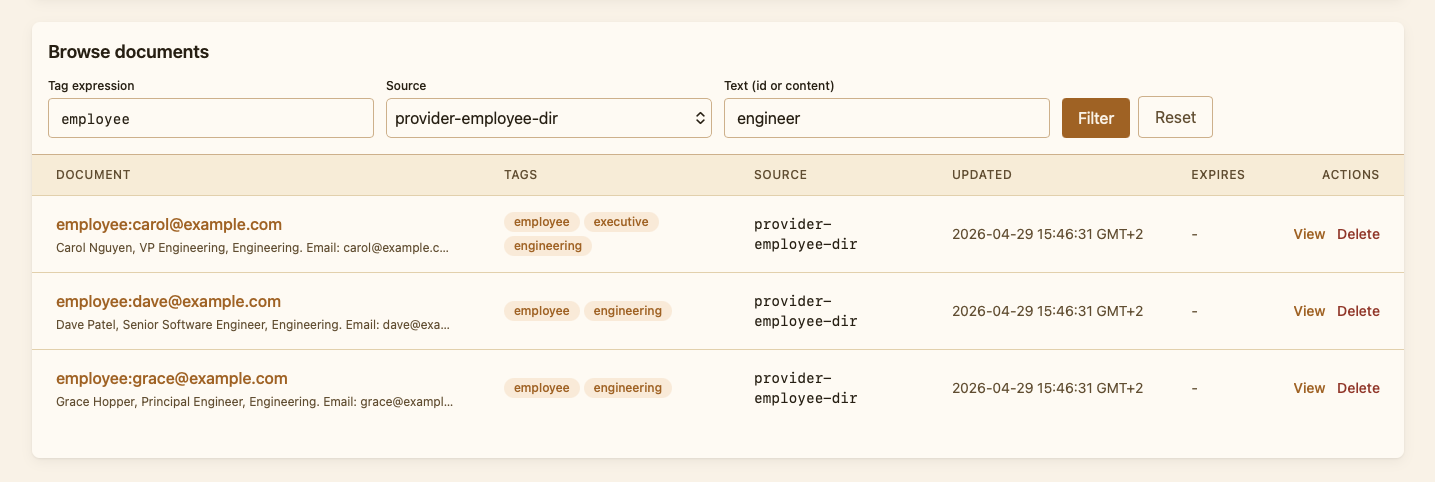1435x482 pixels.
Task: Delete the carol@example.com document
Action: pos(1358,234)
